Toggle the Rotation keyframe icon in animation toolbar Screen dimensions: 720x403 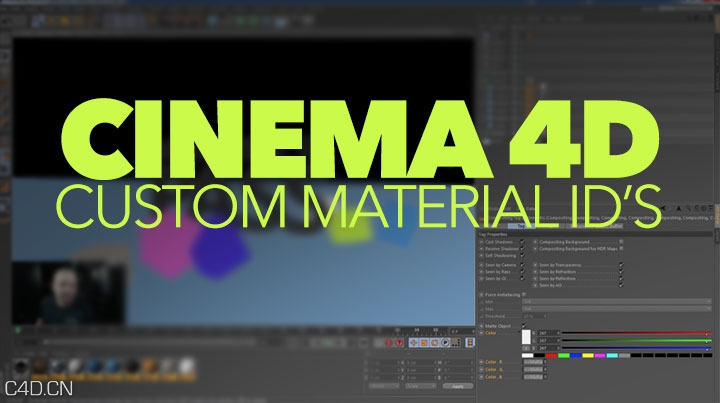pos(434,342)
